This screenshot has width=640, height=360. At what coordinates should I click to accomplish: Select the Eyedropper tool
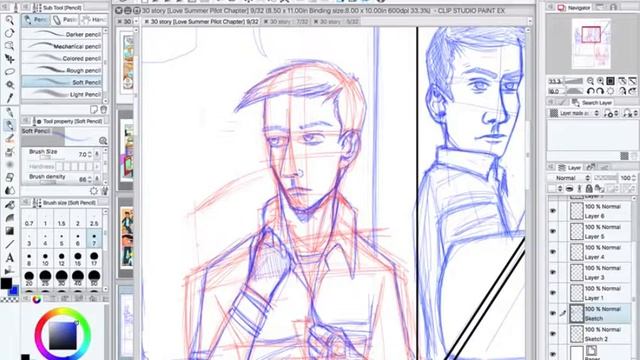(9, 98)
